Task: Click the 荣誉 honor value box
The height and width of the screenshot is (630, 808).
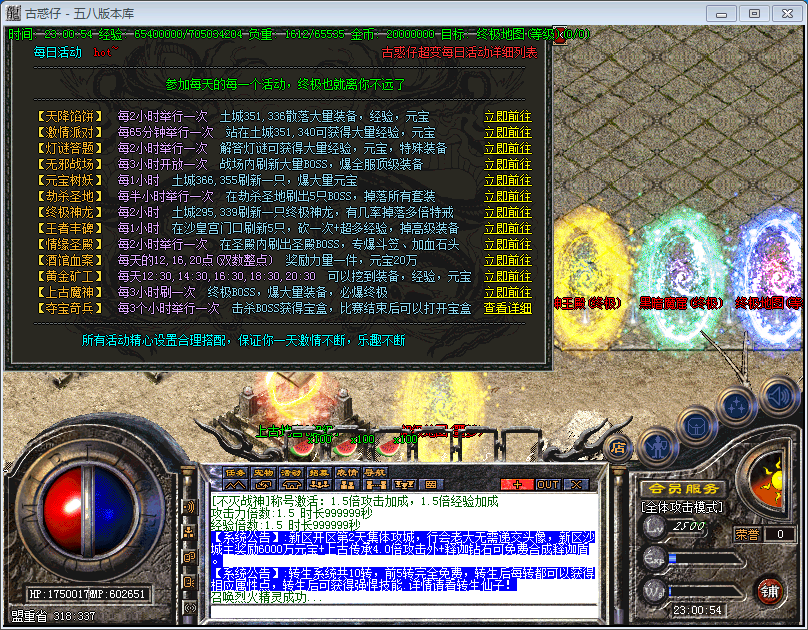Action: tap(780, 534)
